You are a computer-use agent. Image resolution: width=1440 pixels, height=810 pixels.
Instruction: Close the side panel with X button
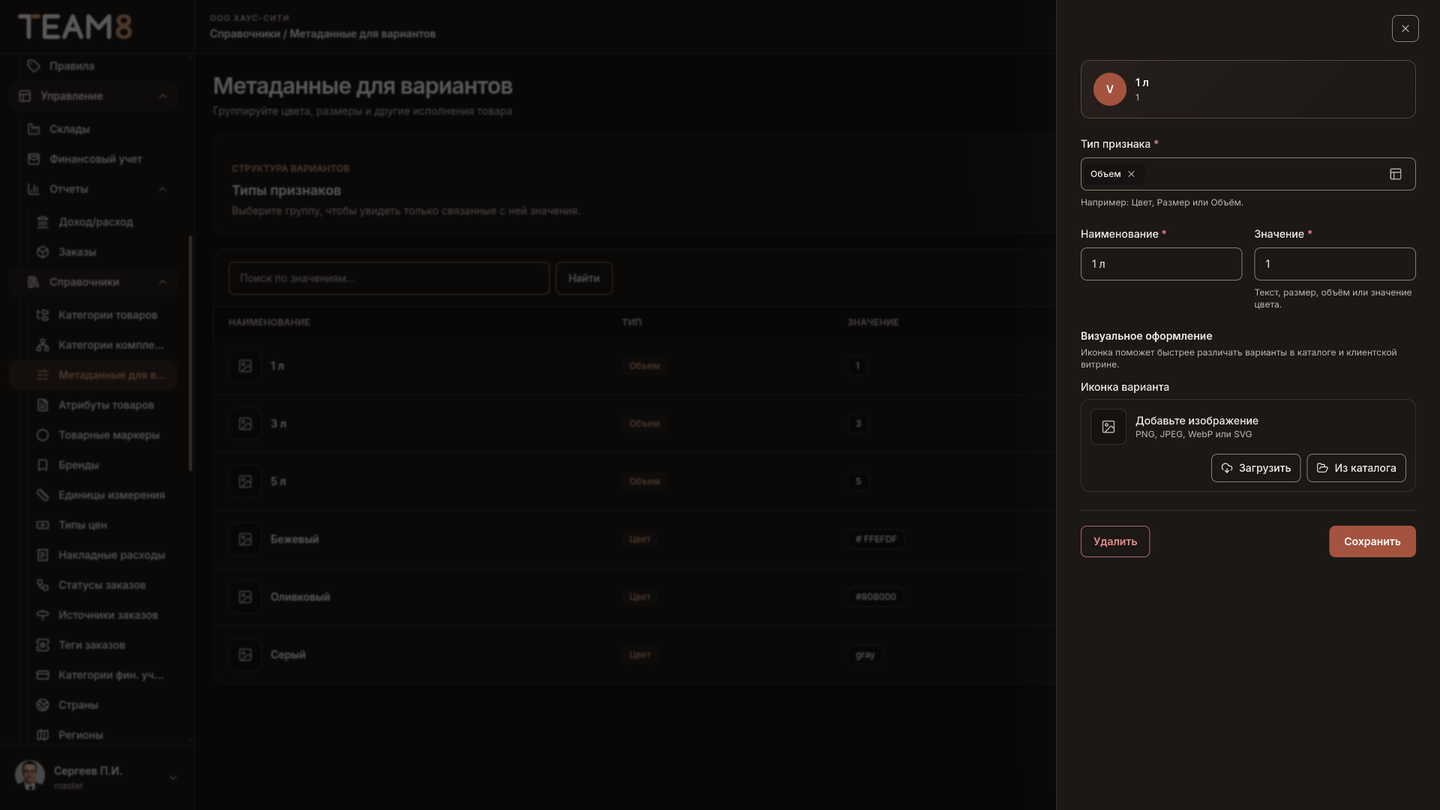click(x=1405, y=28)
